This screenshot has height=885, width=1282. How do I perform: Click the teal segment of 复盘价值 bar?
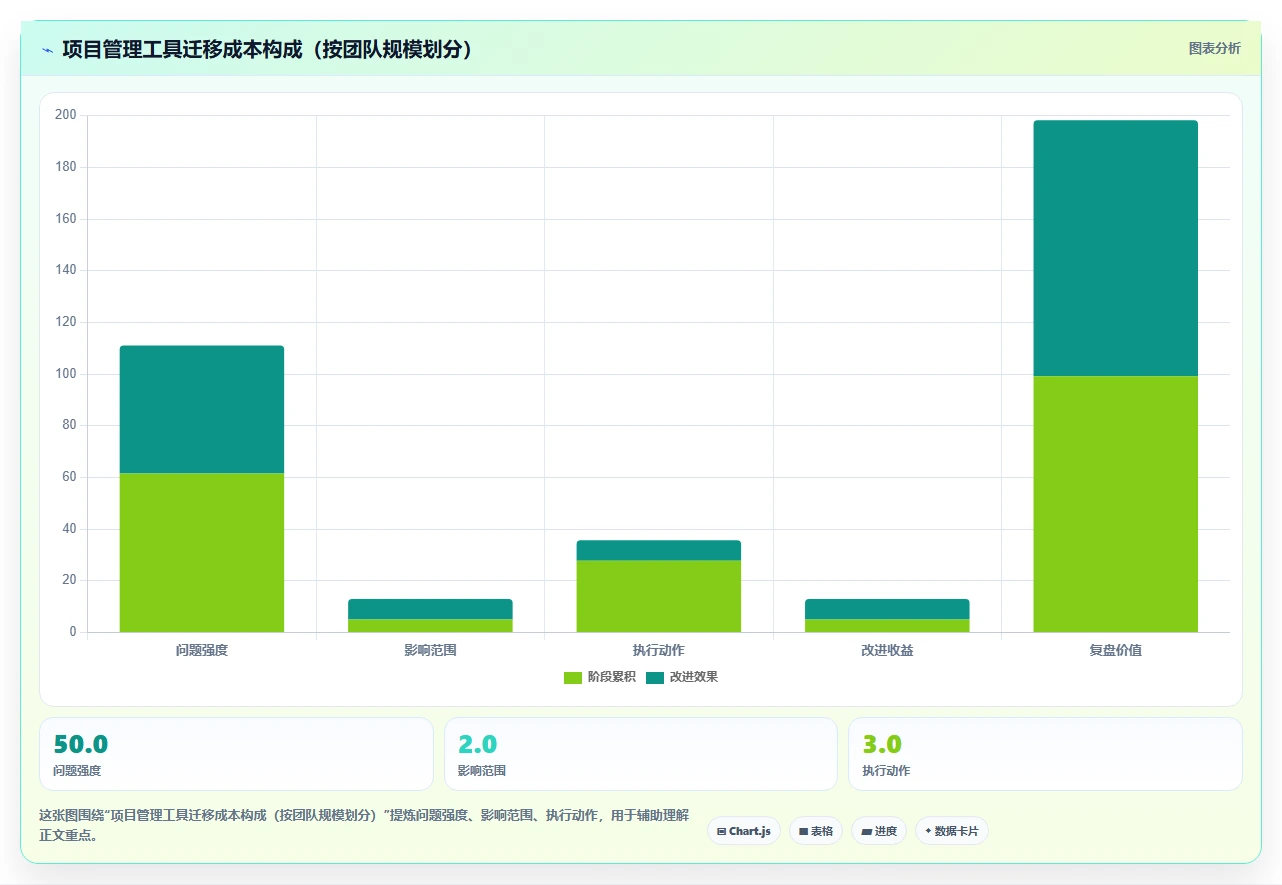pos(1115,248)
